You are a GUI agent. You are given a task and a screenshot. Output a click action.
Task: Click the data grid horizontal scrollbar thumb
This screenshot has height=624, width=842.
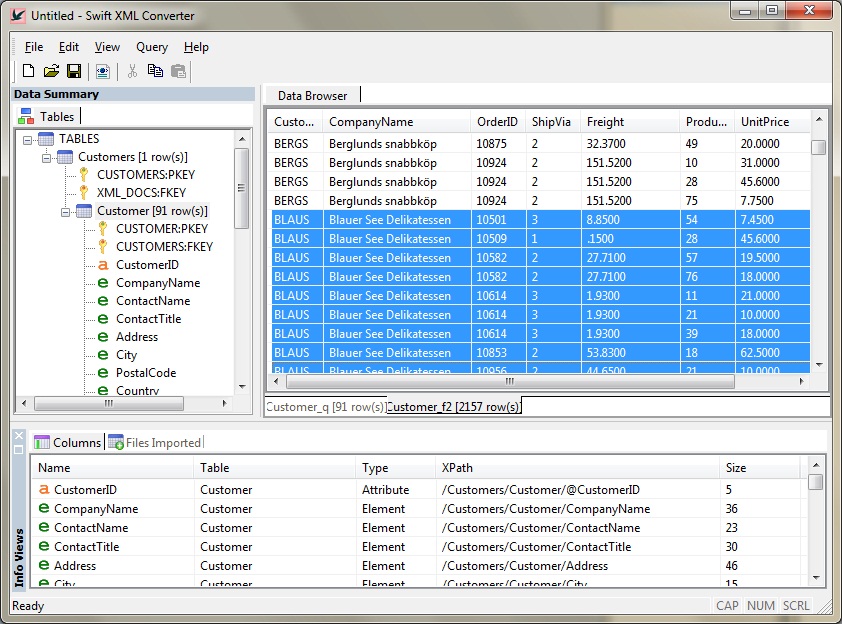(510, 381)
